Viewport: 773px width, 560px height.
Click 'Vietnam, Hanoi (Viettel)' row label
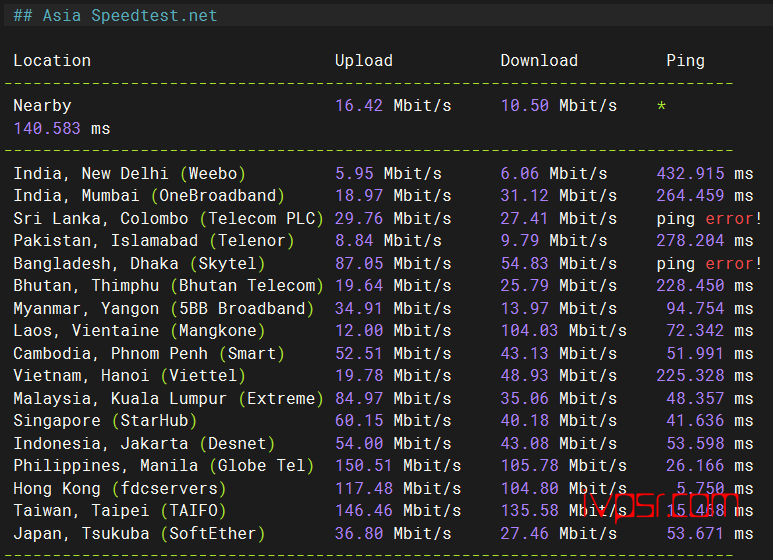click(129, 376)
